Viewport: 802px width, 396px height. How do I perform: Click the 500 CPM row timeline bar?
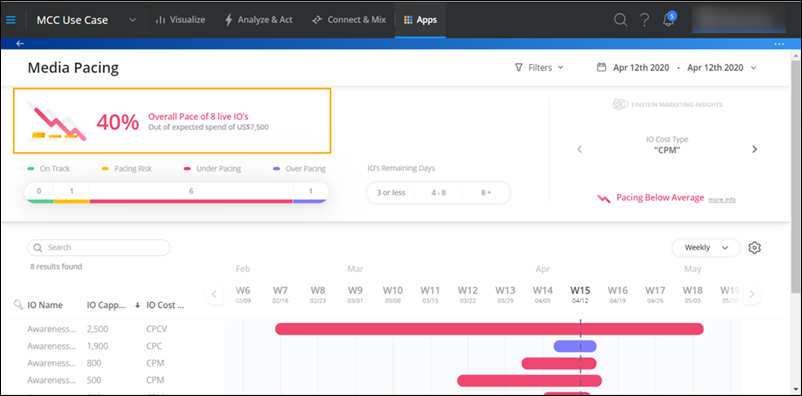click(x=529, y=381)
